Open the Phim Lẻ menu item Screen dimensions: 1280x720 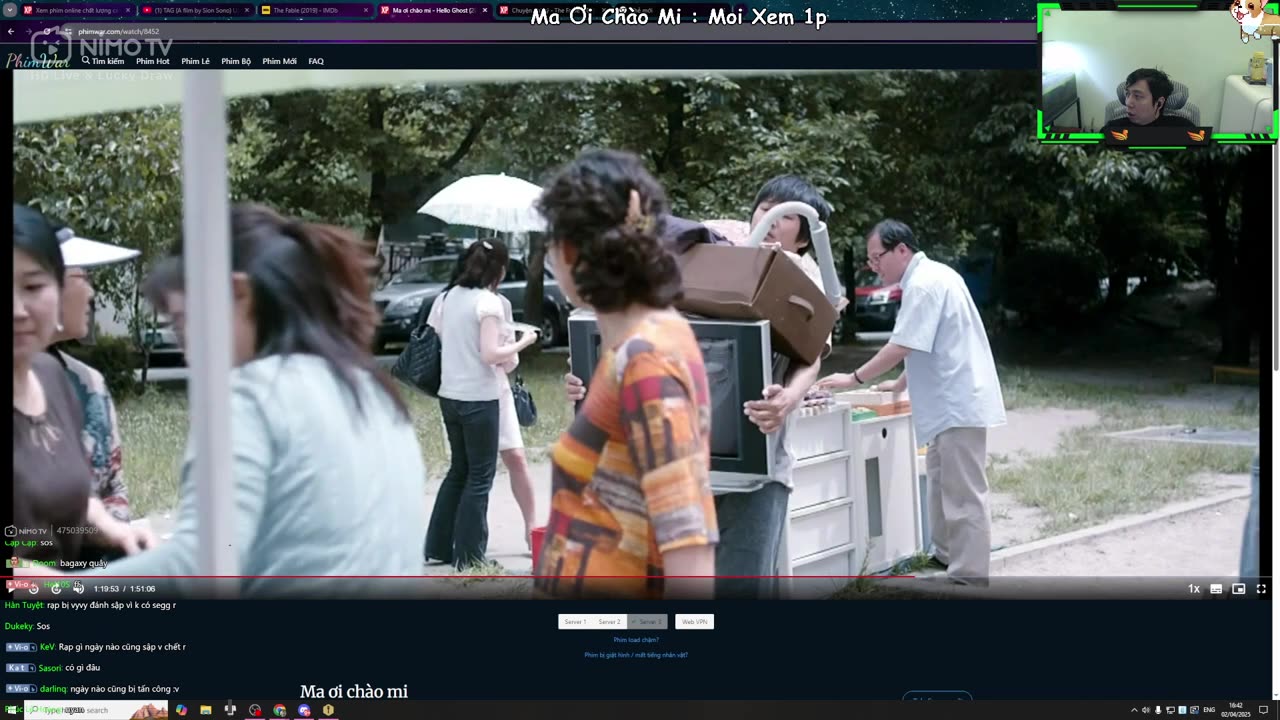click(x=195, y=61)
